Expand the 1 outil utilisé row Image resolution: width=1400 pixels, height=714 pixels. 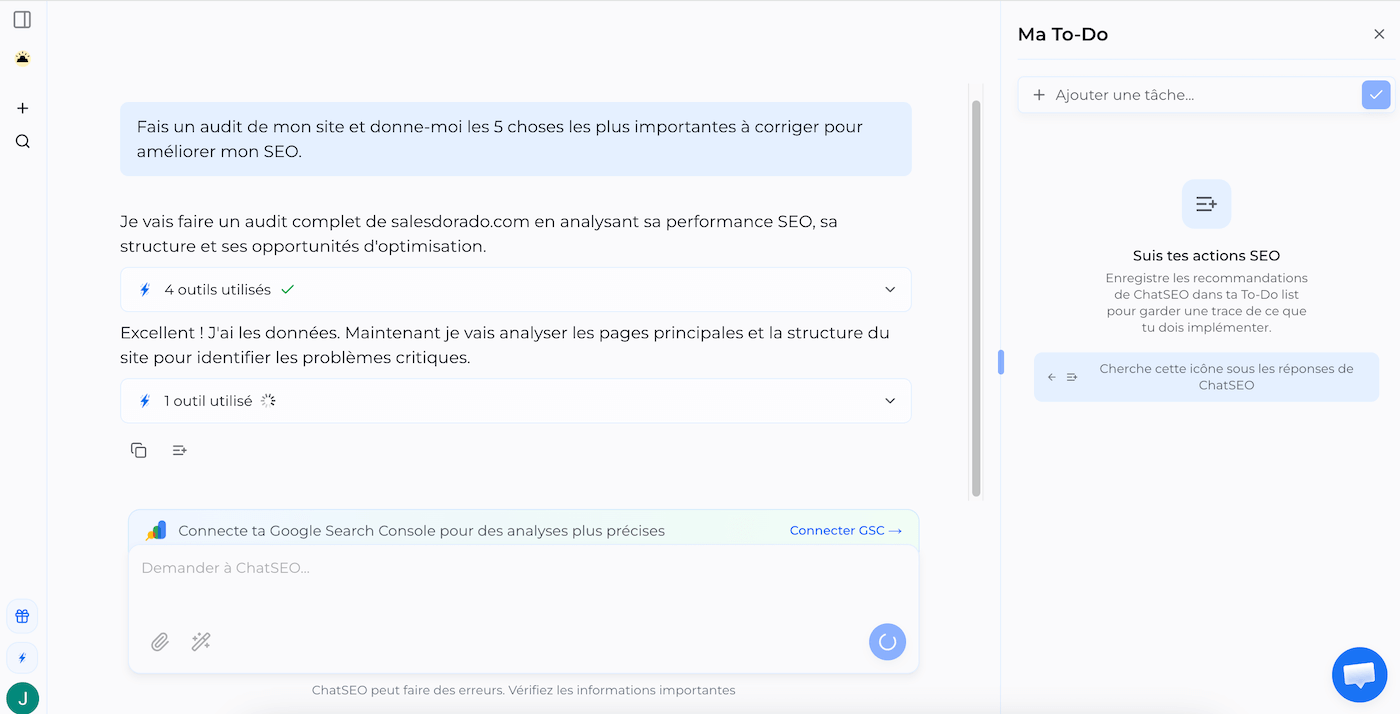pos(515,400)
